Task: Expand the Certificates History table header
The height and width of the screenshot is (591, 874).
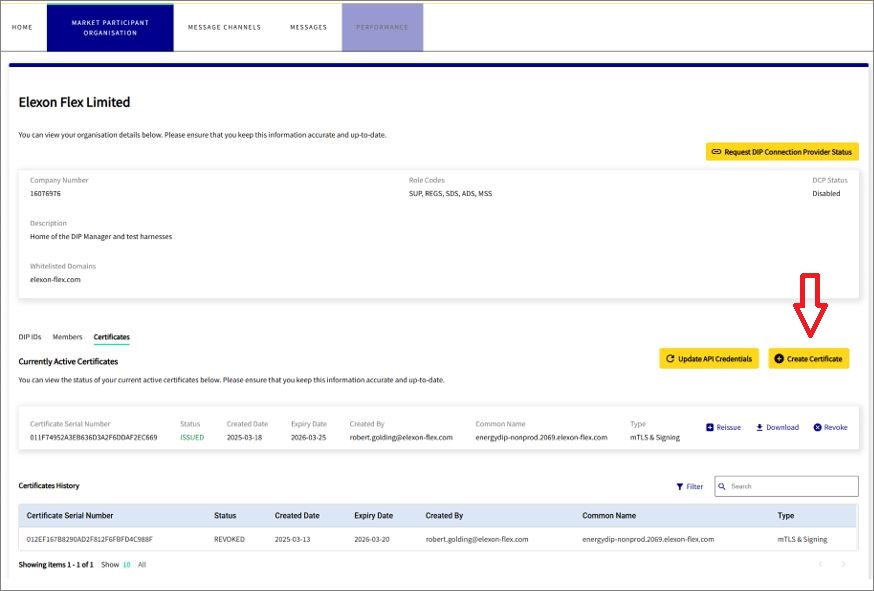Action: 437,515
